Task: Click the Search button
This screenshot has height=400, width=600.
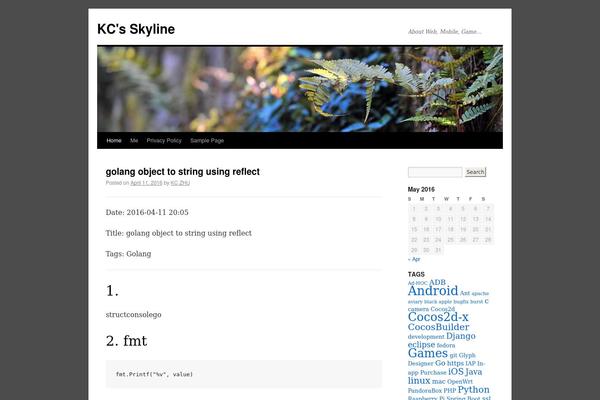Action: (x=475, y=172)
